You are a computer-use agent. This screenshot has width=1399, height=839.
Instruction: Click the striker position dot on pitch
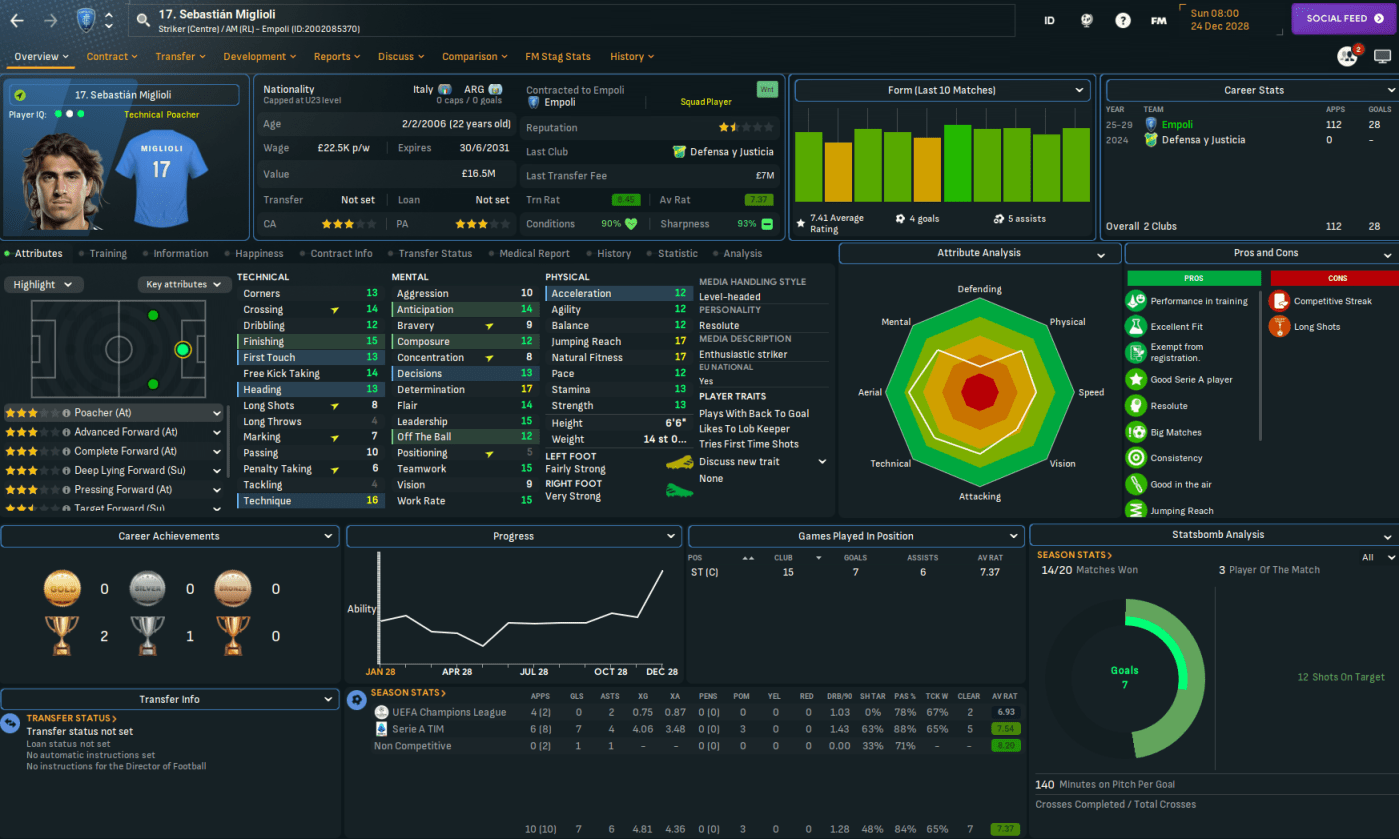pyautogui.click(x=182, y=350)
